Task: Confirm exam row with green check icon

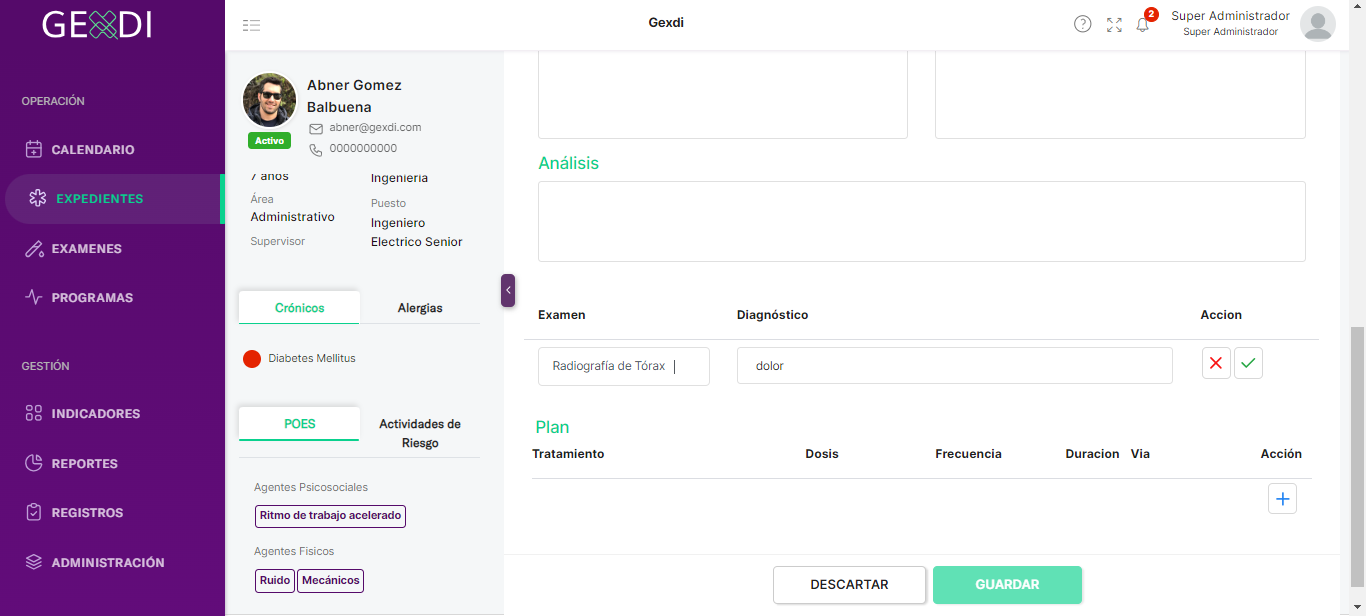Action: tap(1248, 364)
